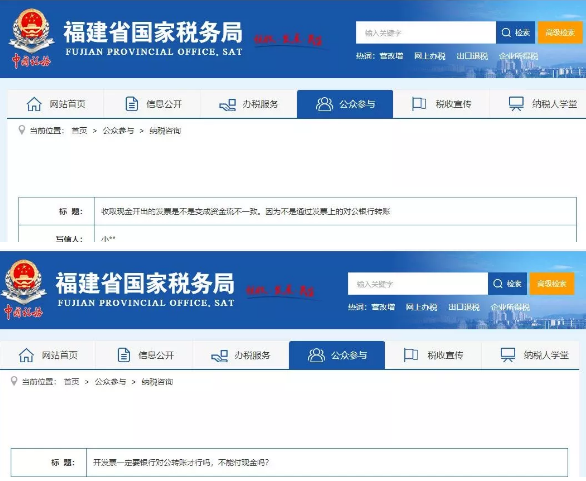
Task: Click the location pin icon in top breadcrumb
Action: 22,130
